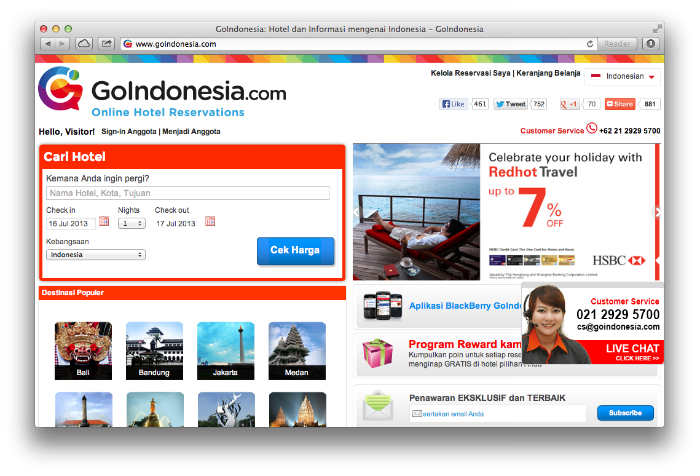Click the orange Share button
This screenshot has width=700, height=476.
point(620,104)
